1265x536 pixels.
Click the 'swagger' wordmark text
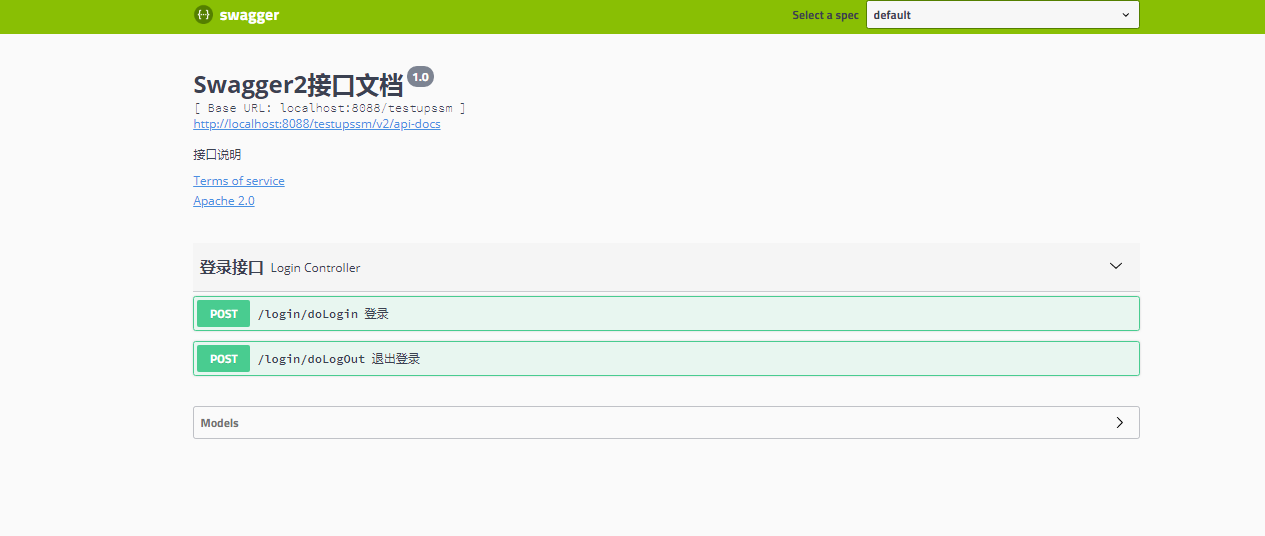[249, 15]
